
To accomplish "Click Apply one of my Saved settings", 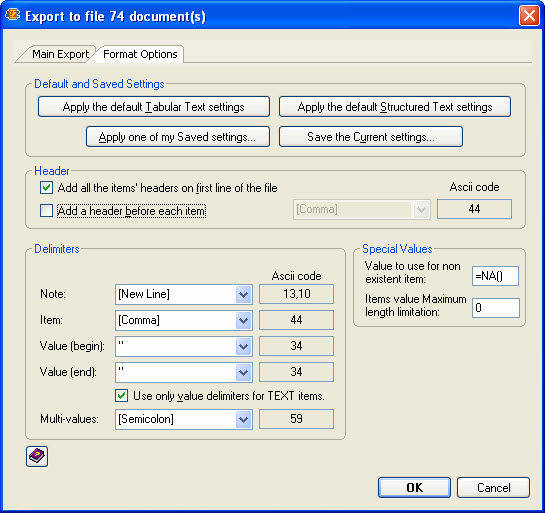I will coord(178,137).
